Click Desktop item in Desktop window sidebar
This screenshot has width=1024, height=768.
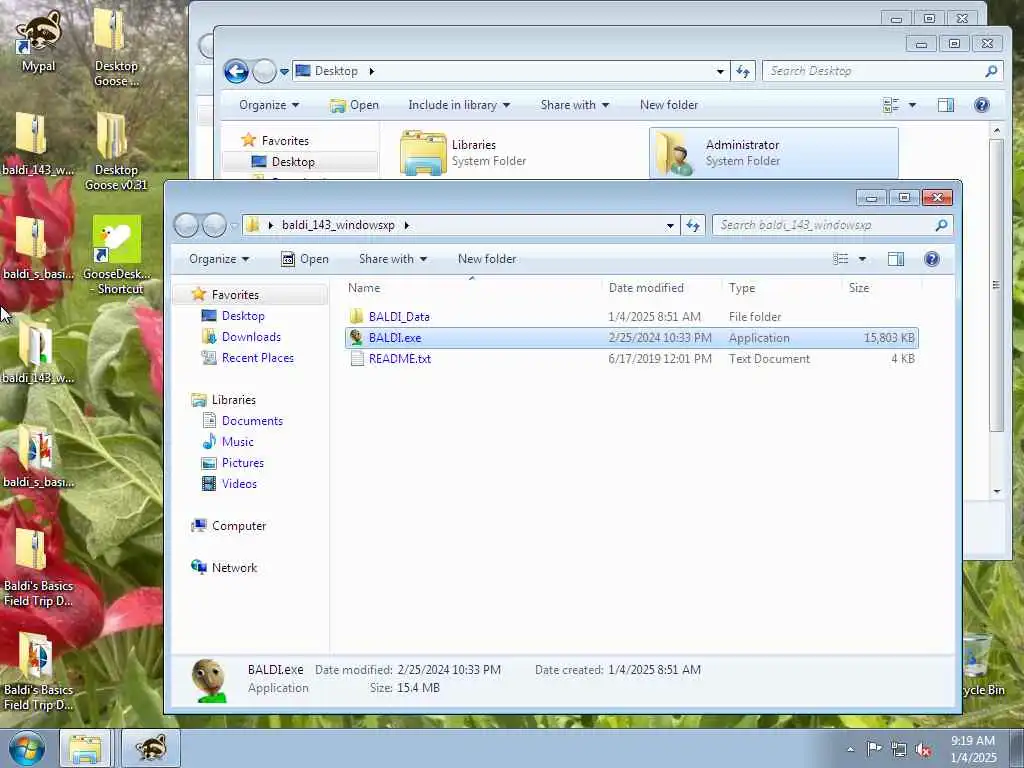click(293, 162)
